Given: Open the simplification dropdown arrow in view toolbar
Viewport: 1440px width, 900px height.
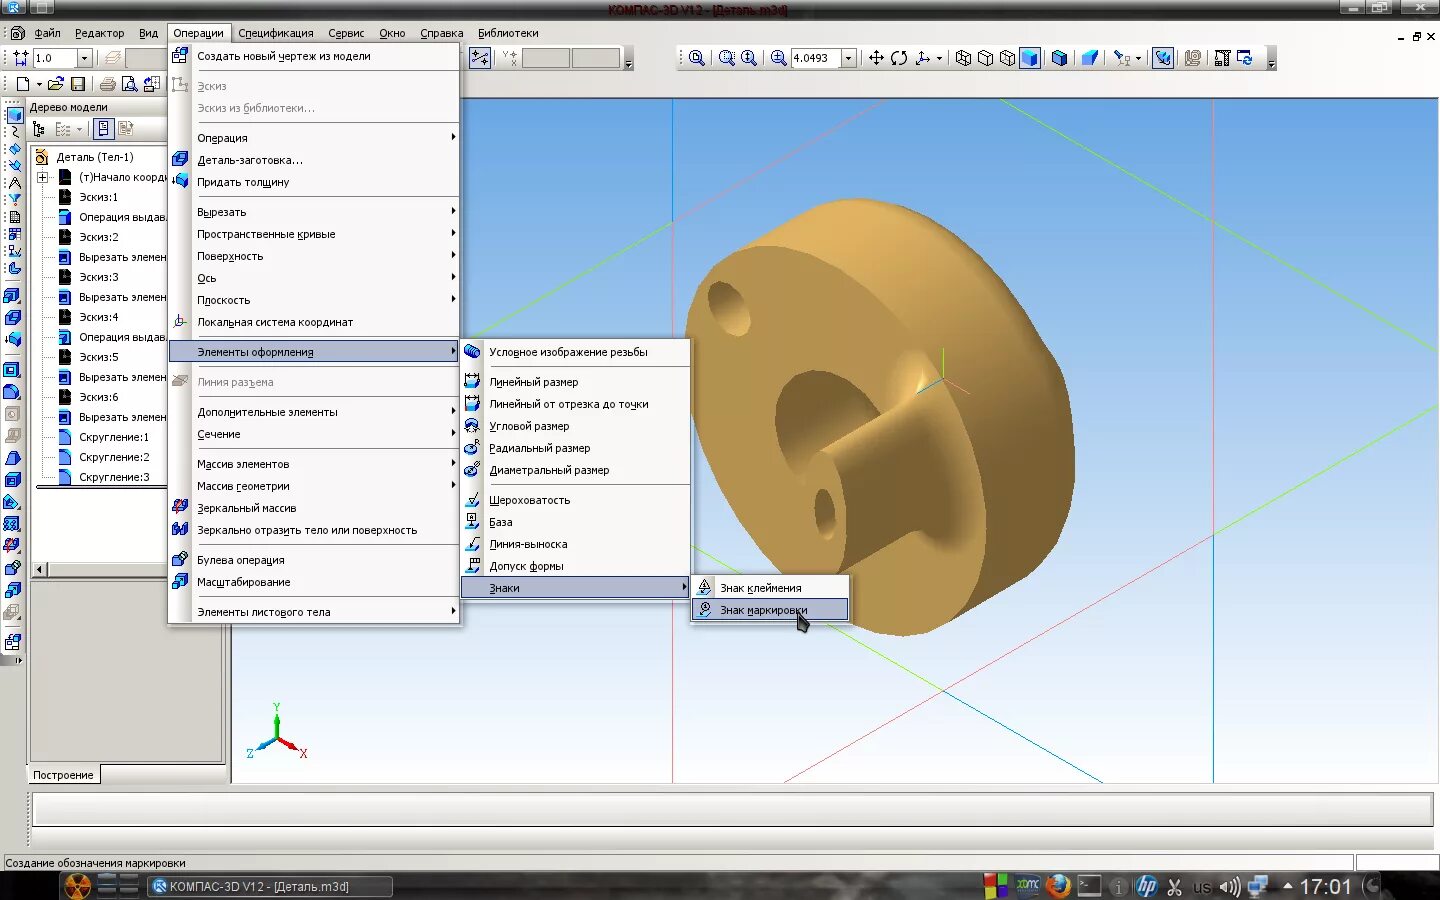Looking at the screenshot, I should (x=1138, y=58).
